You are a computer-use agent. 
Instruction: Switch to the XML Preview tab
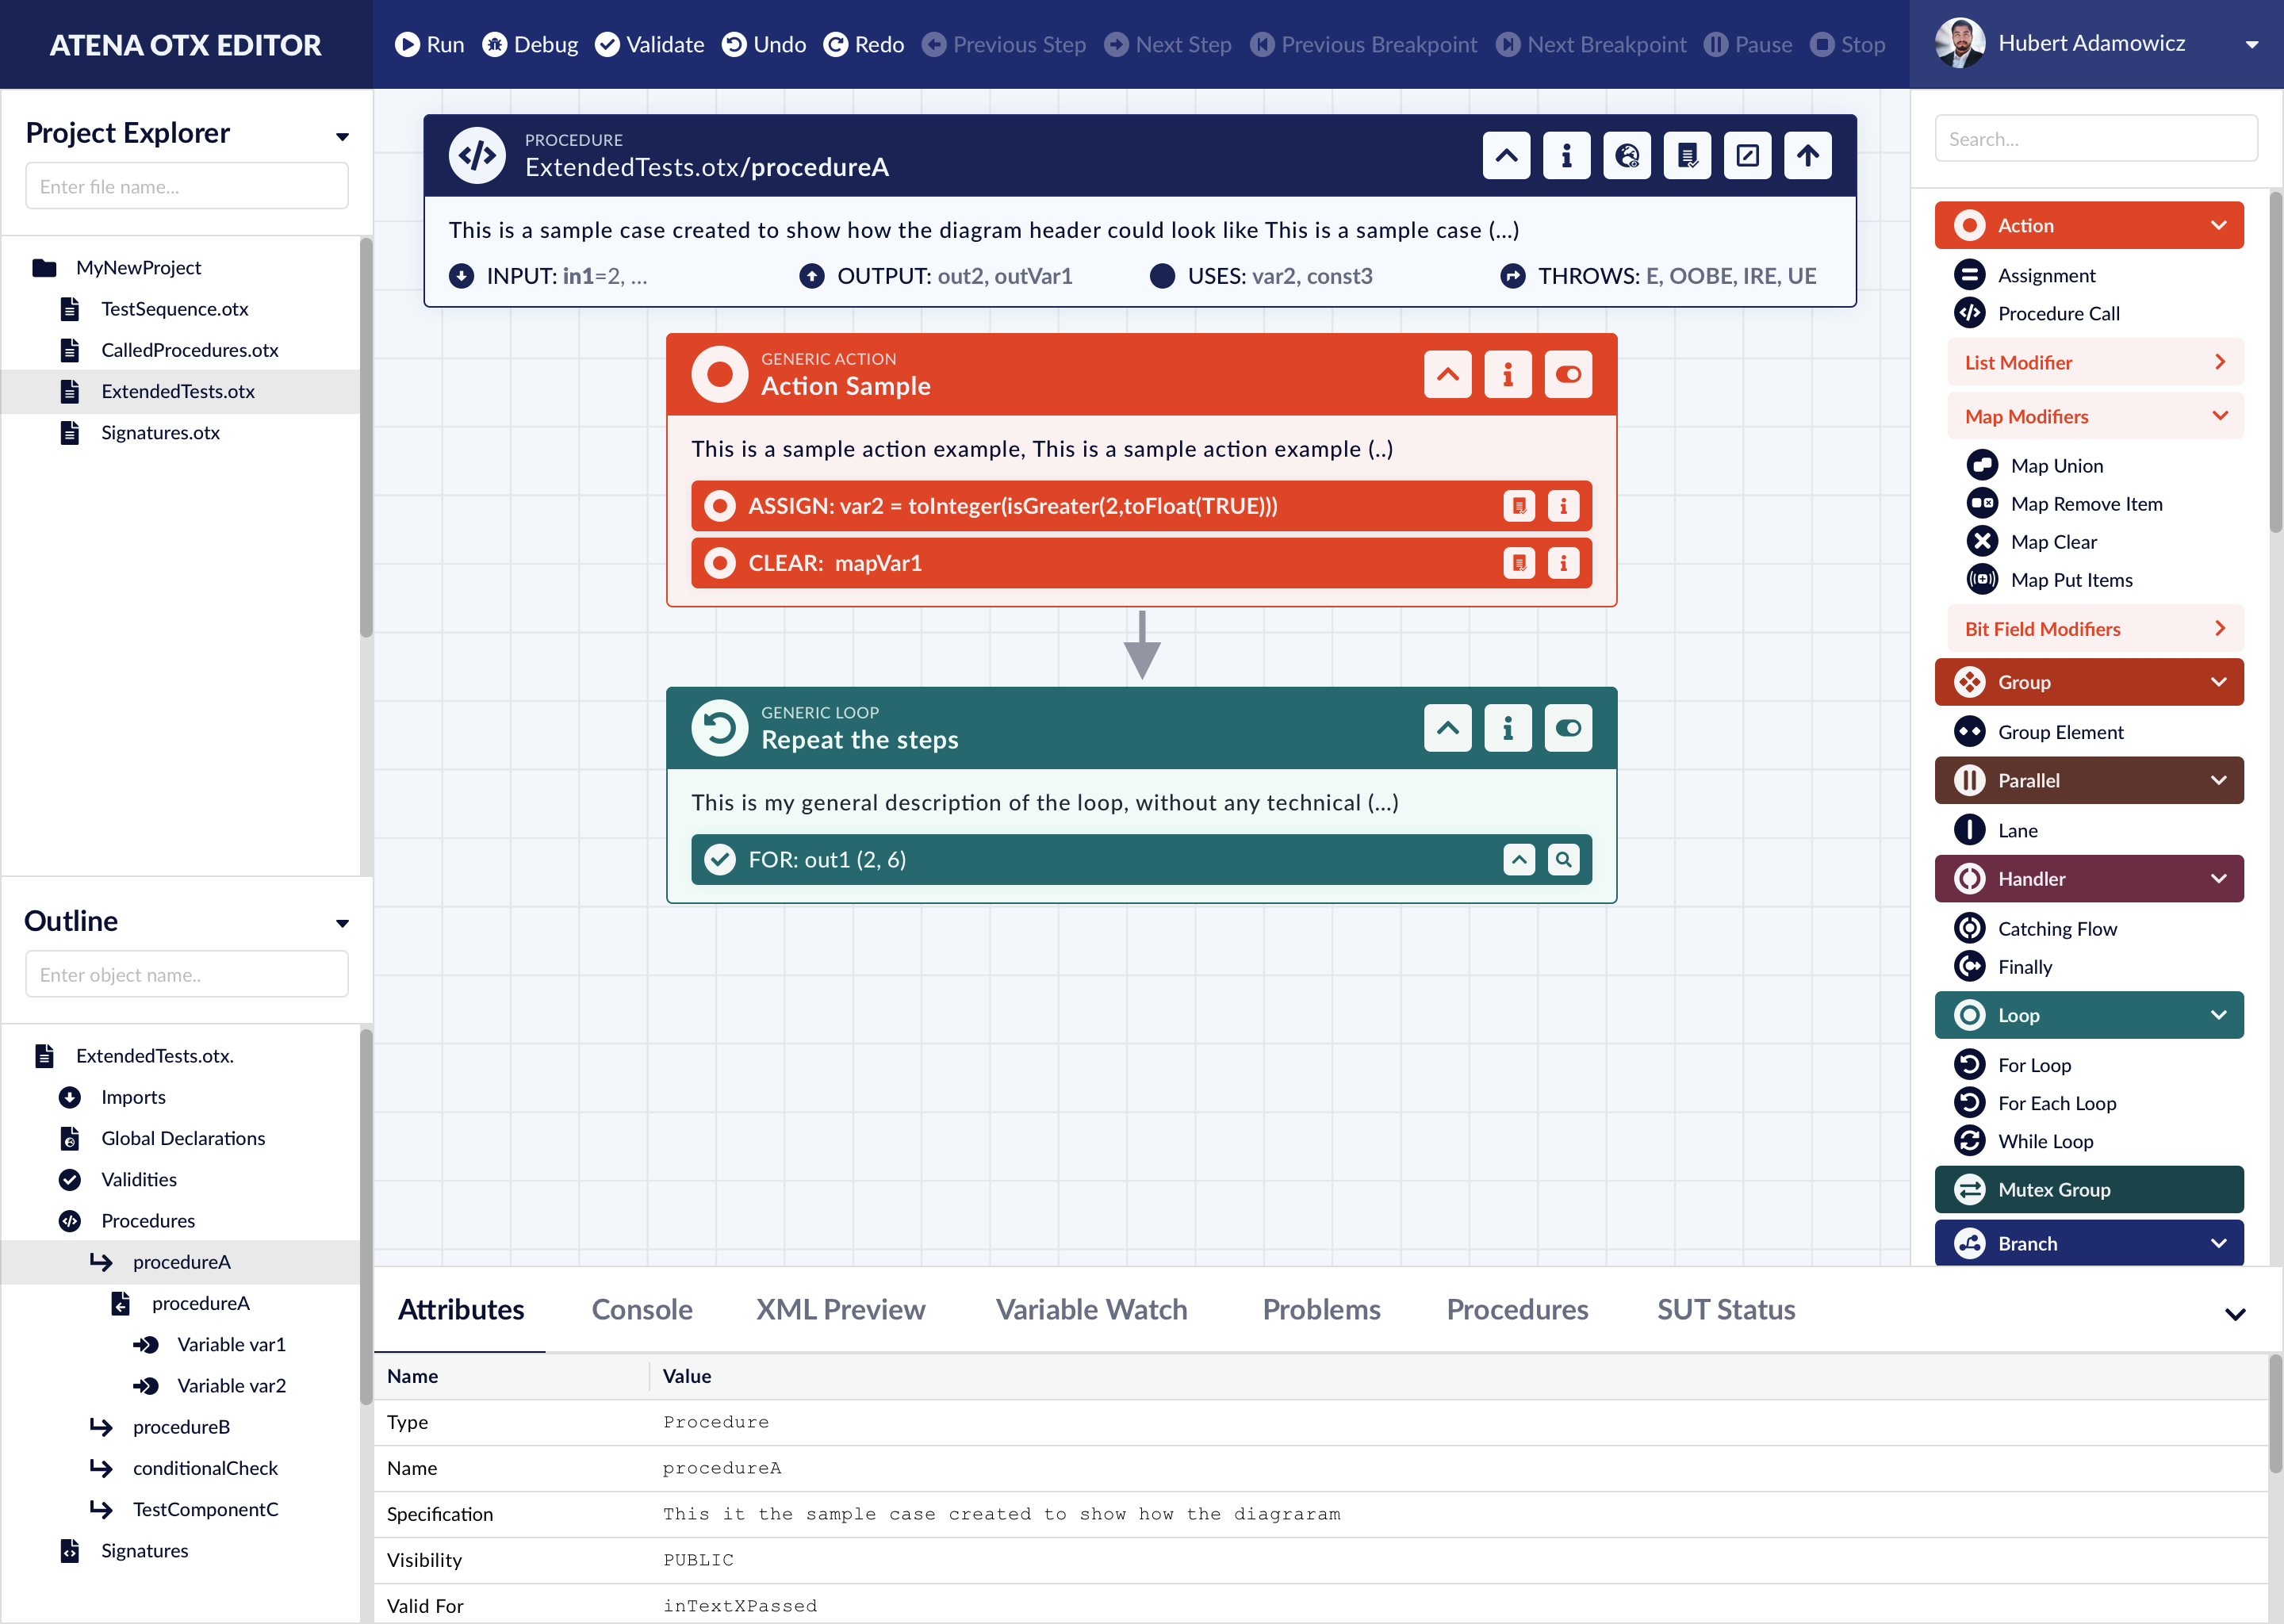(840, 1309)
